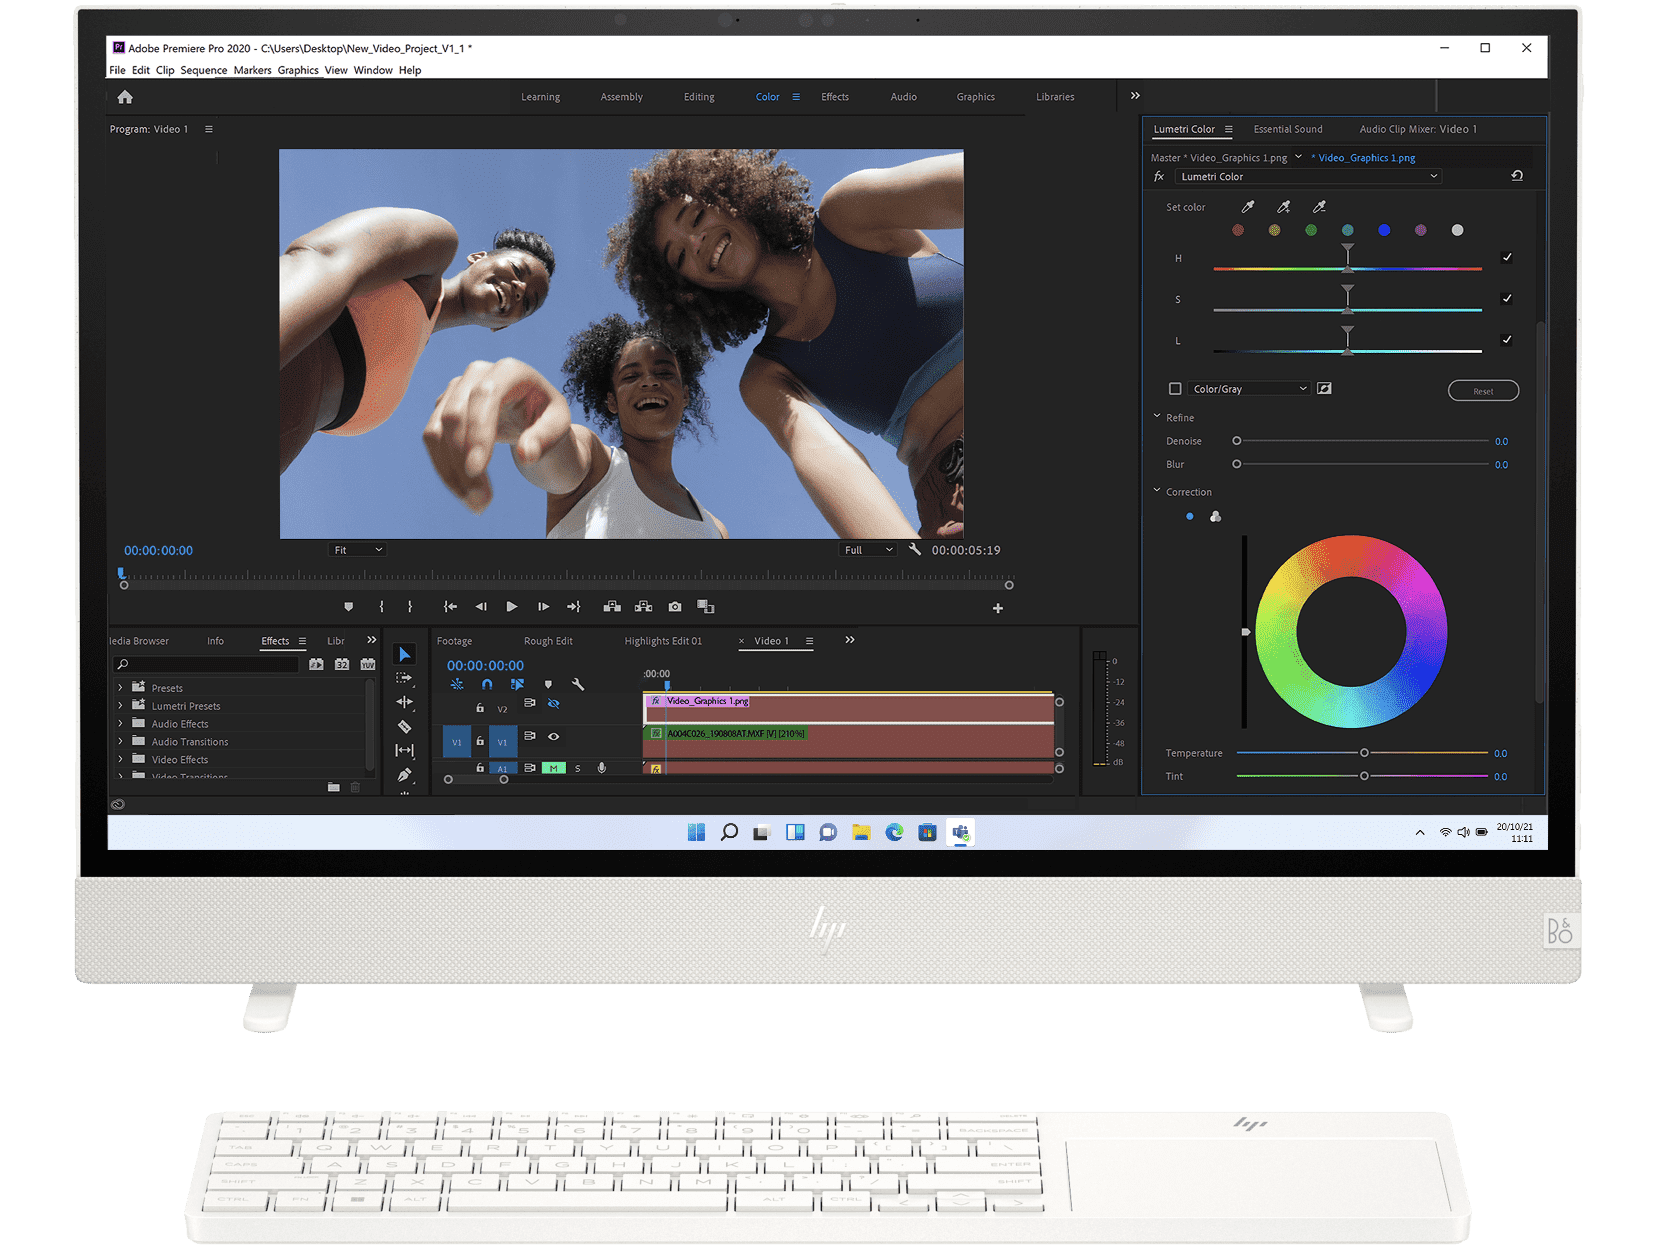Click Accelerated Effects filter icon in Effects panel
Screen dimensions: 1659x1246
[x=316, y=664]
